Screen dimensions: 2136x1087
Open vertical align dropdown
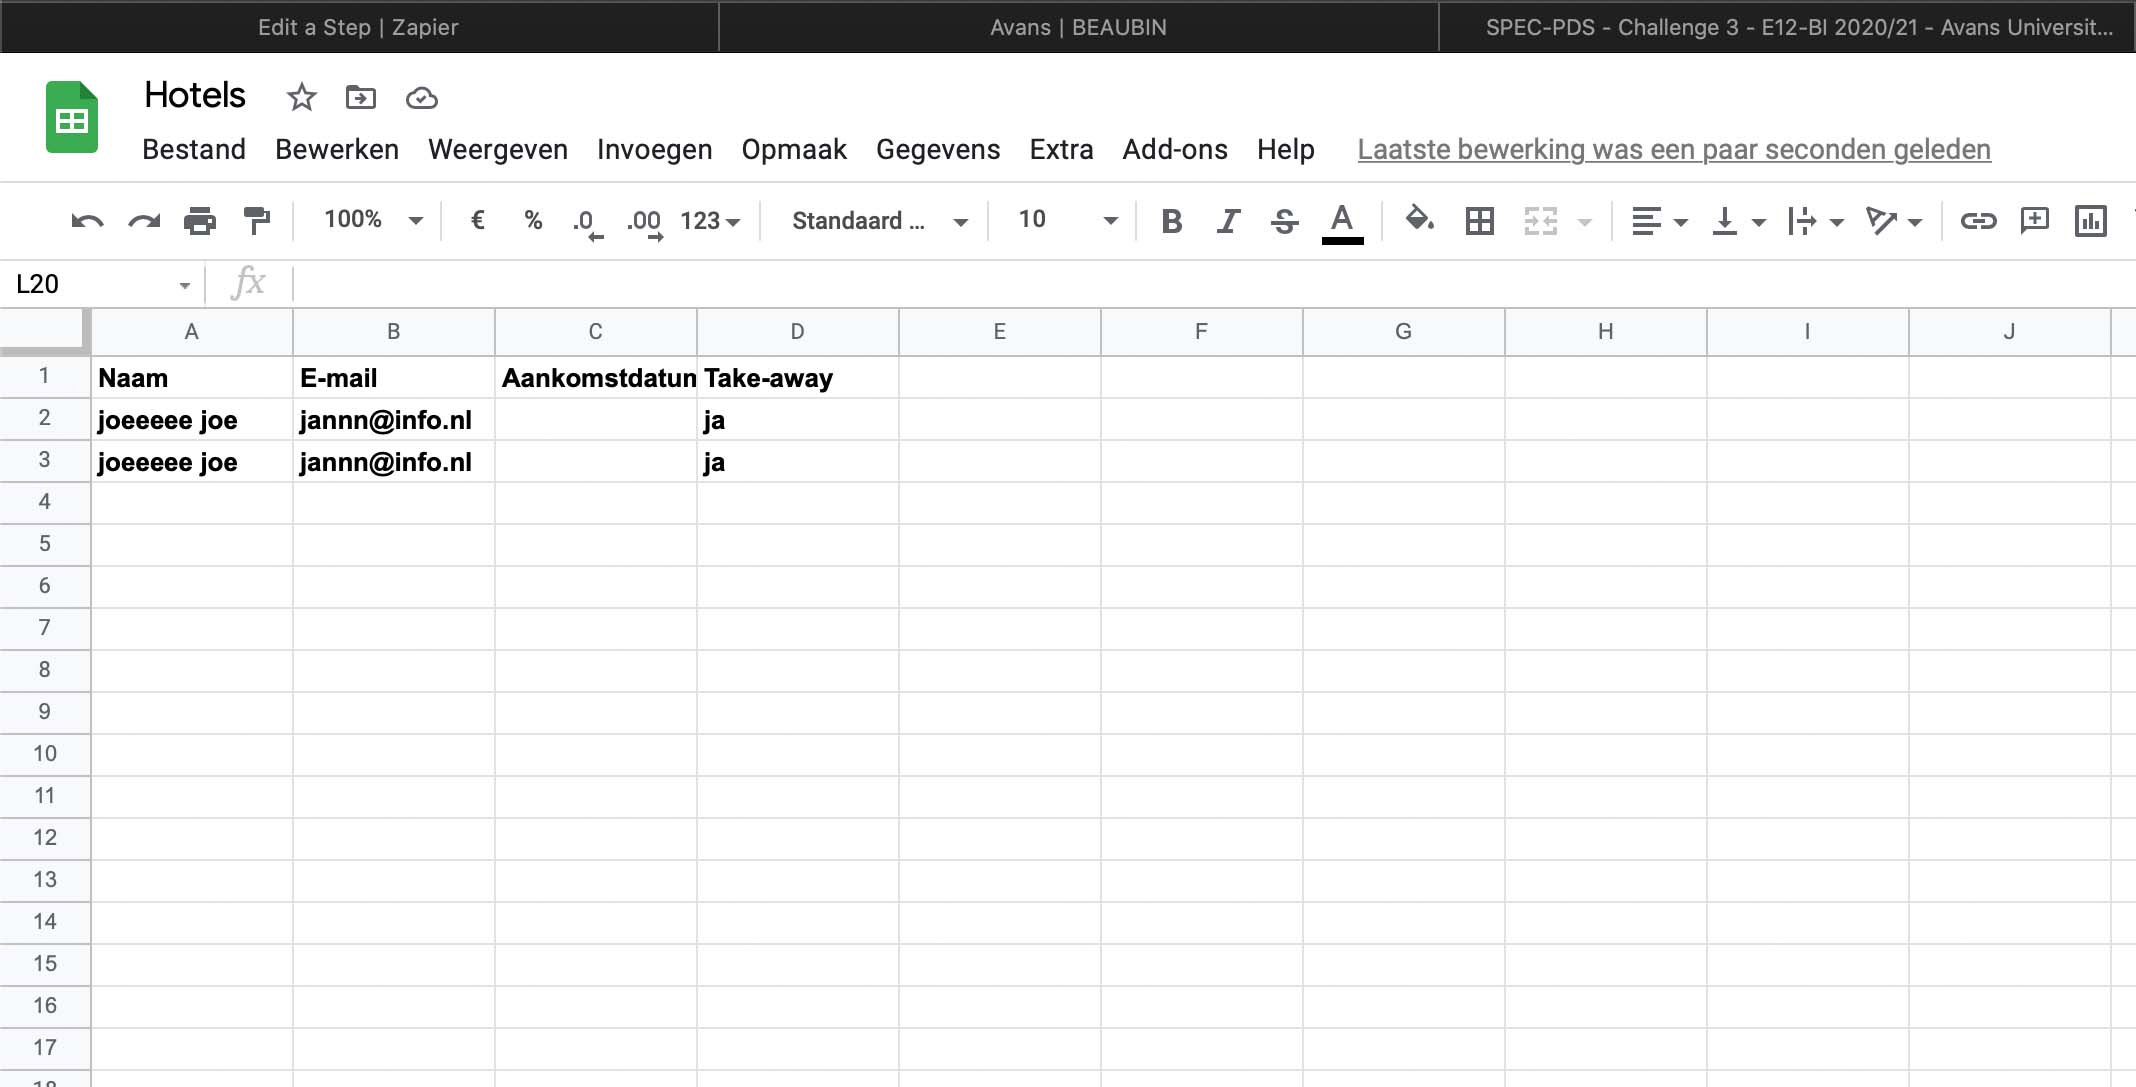1738,221
